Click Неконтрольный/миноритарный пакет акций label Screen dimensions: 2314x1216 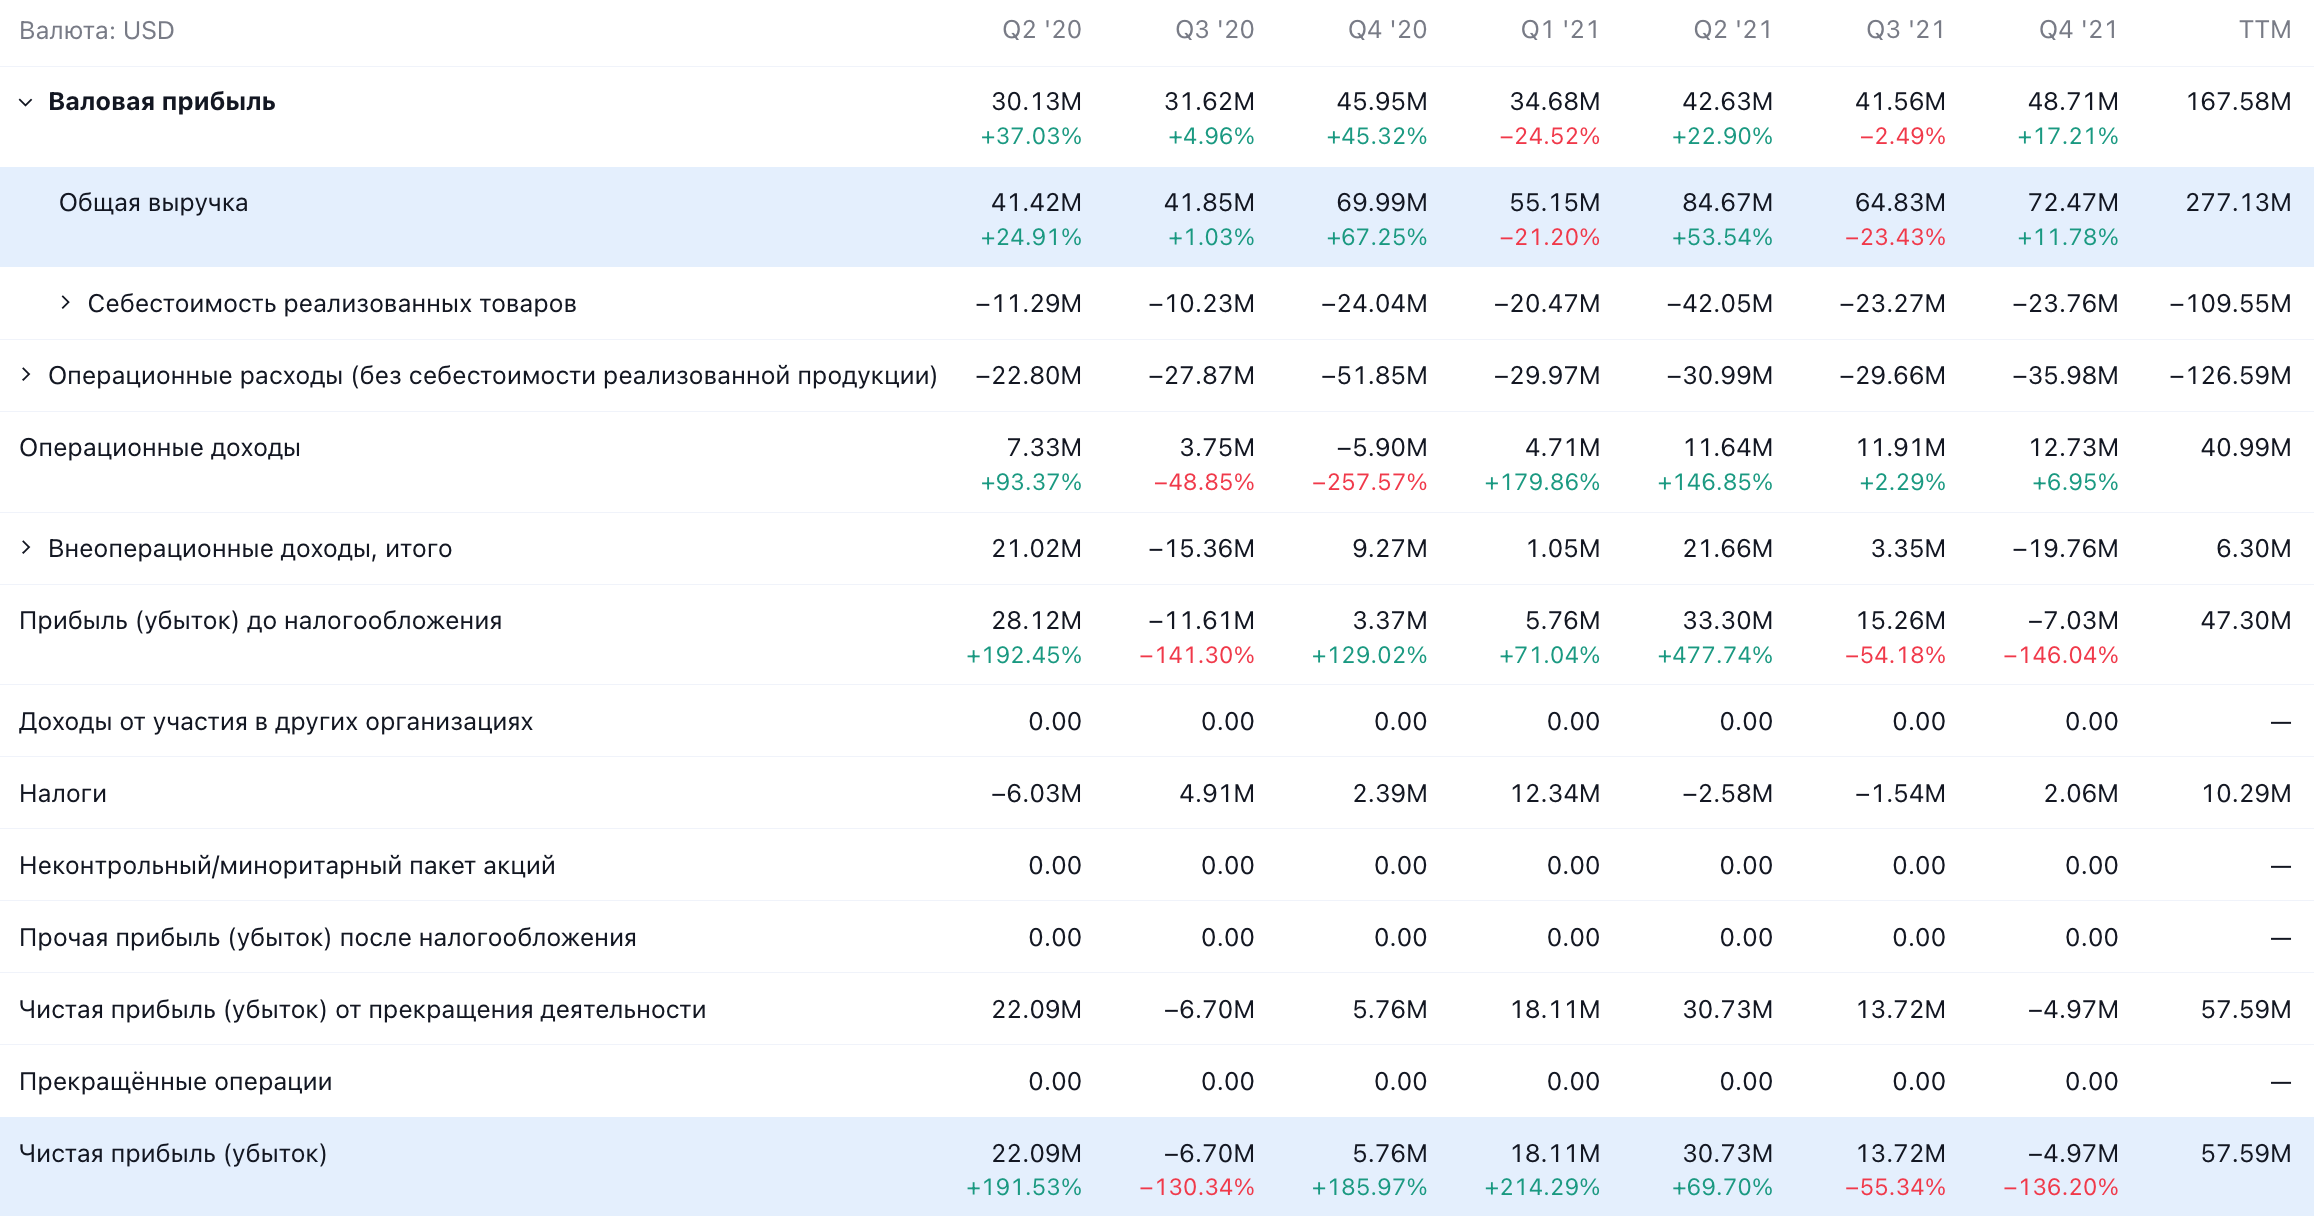click(287, 866)
